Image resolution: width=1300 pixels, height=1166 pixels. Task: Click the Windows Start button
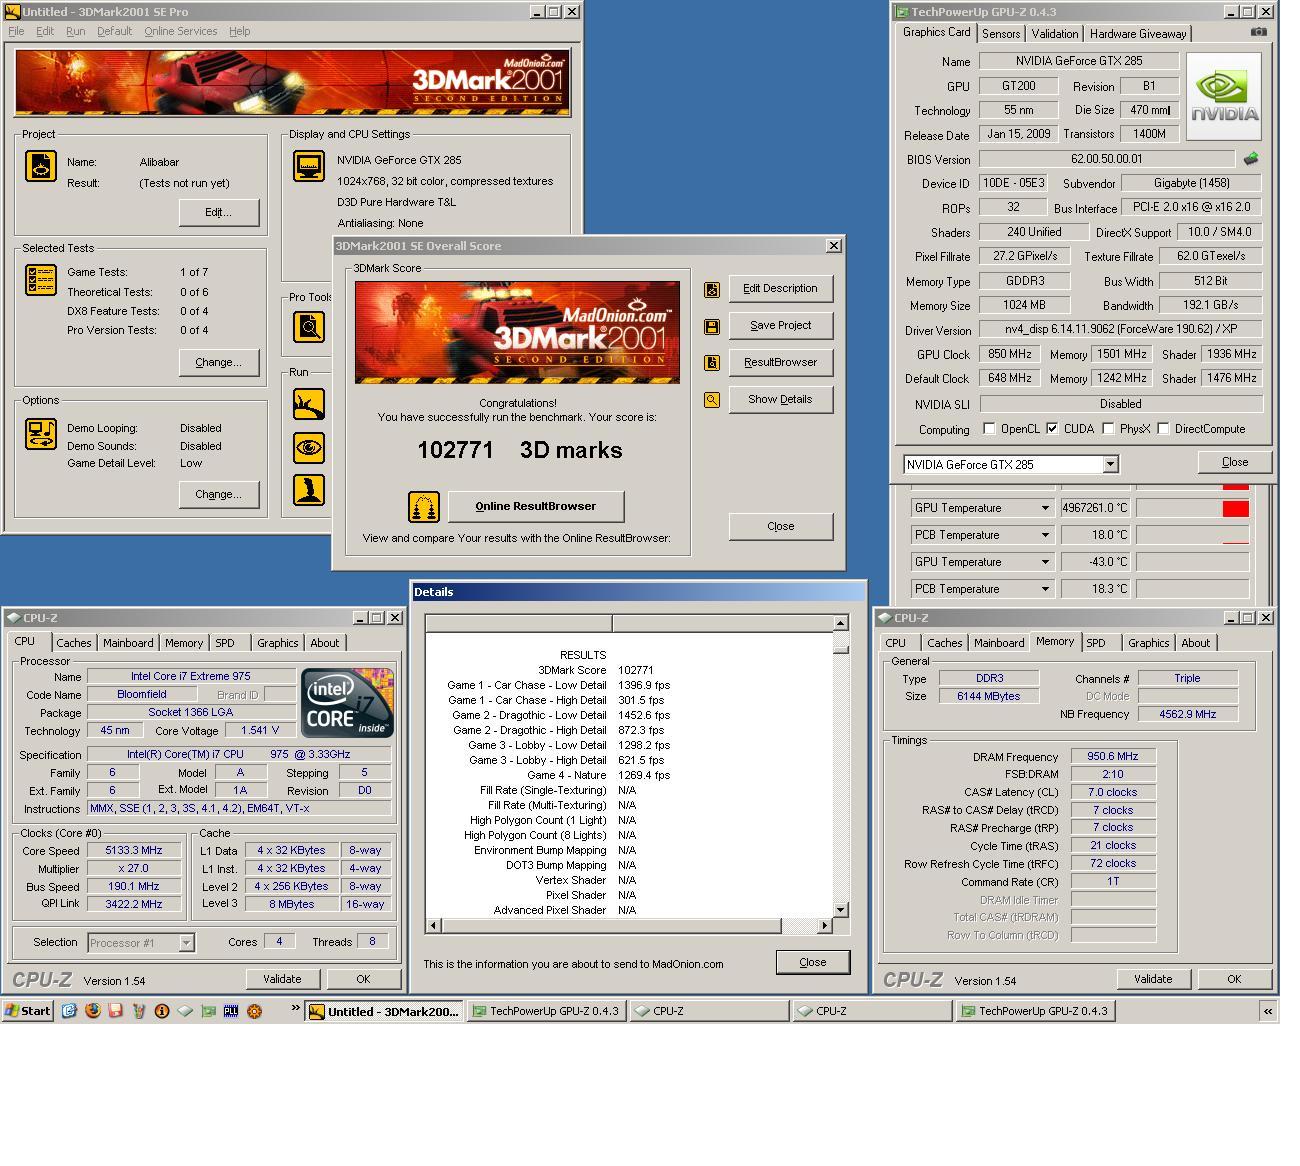click(x=27, y=1011)
